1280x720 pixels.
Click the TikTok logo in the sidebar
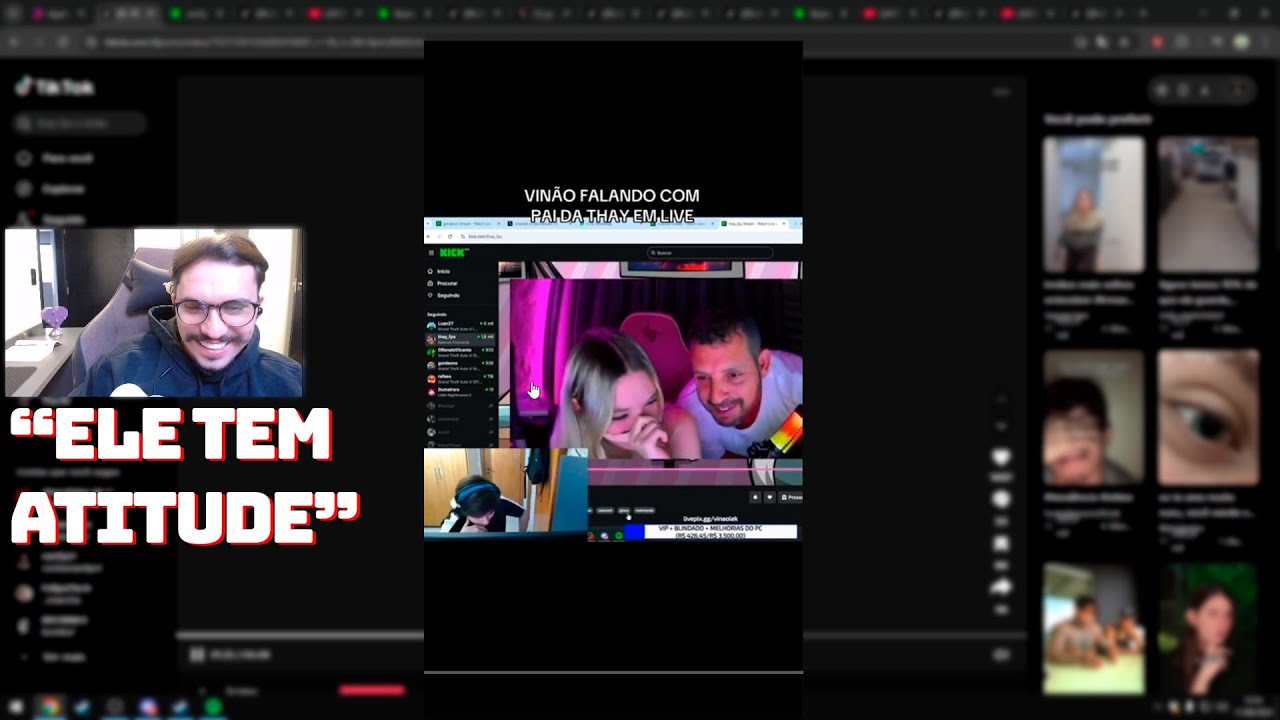(55, 87)
